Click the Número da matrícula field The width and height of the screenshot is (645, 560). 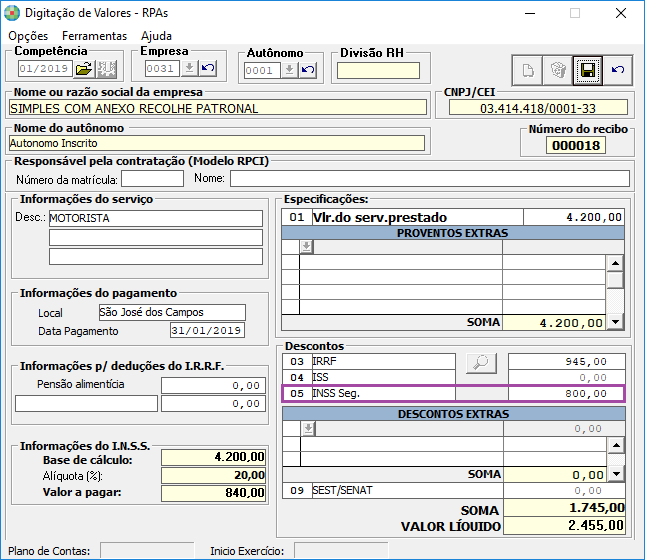click(153, 179)
